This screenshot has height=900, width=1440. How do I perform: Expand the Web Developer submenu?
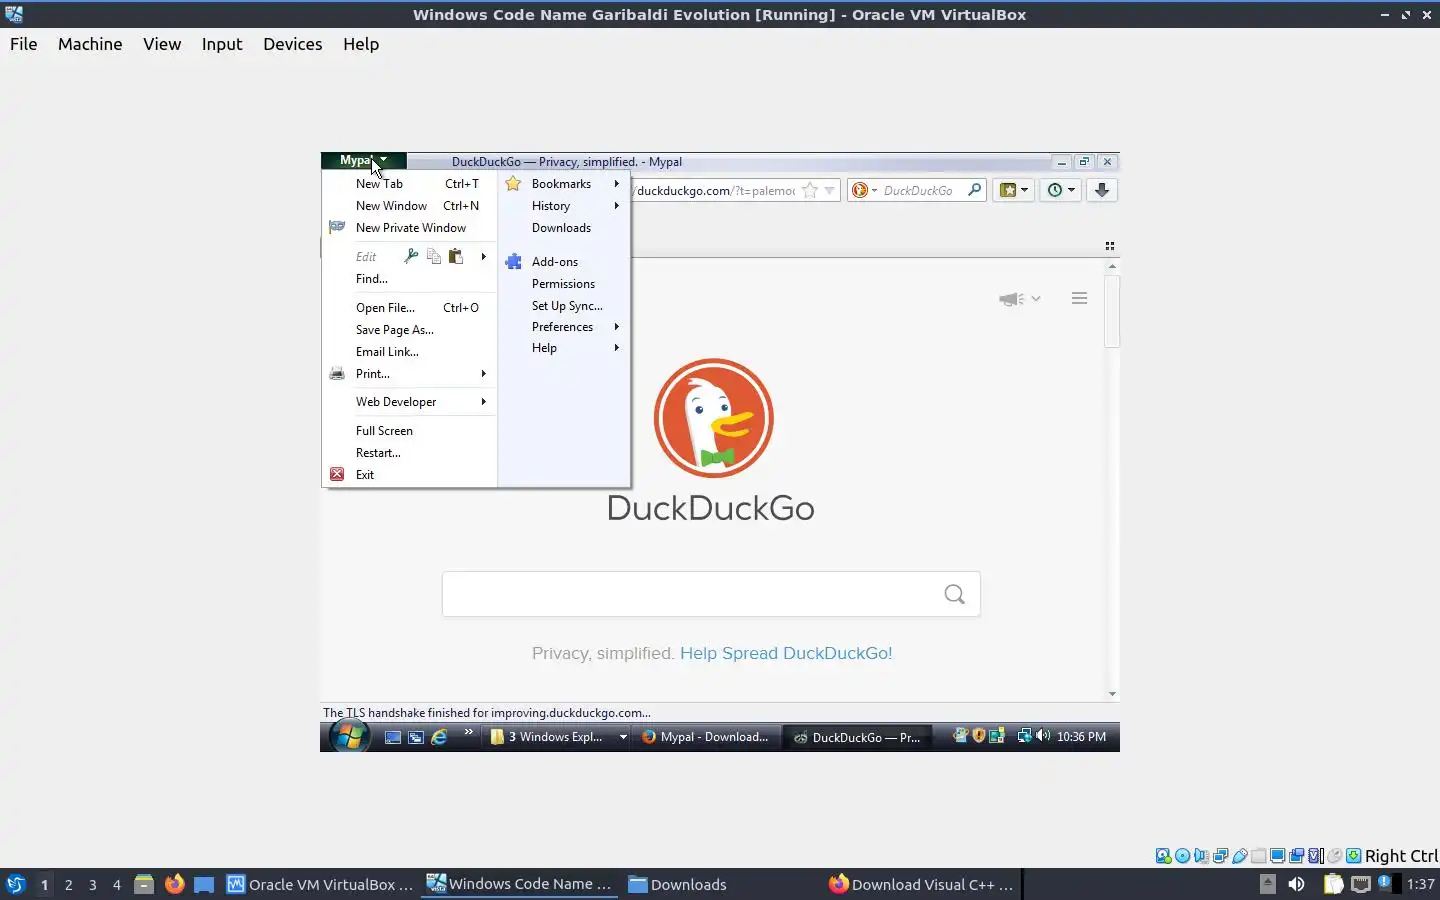click(x=484, y=402)
